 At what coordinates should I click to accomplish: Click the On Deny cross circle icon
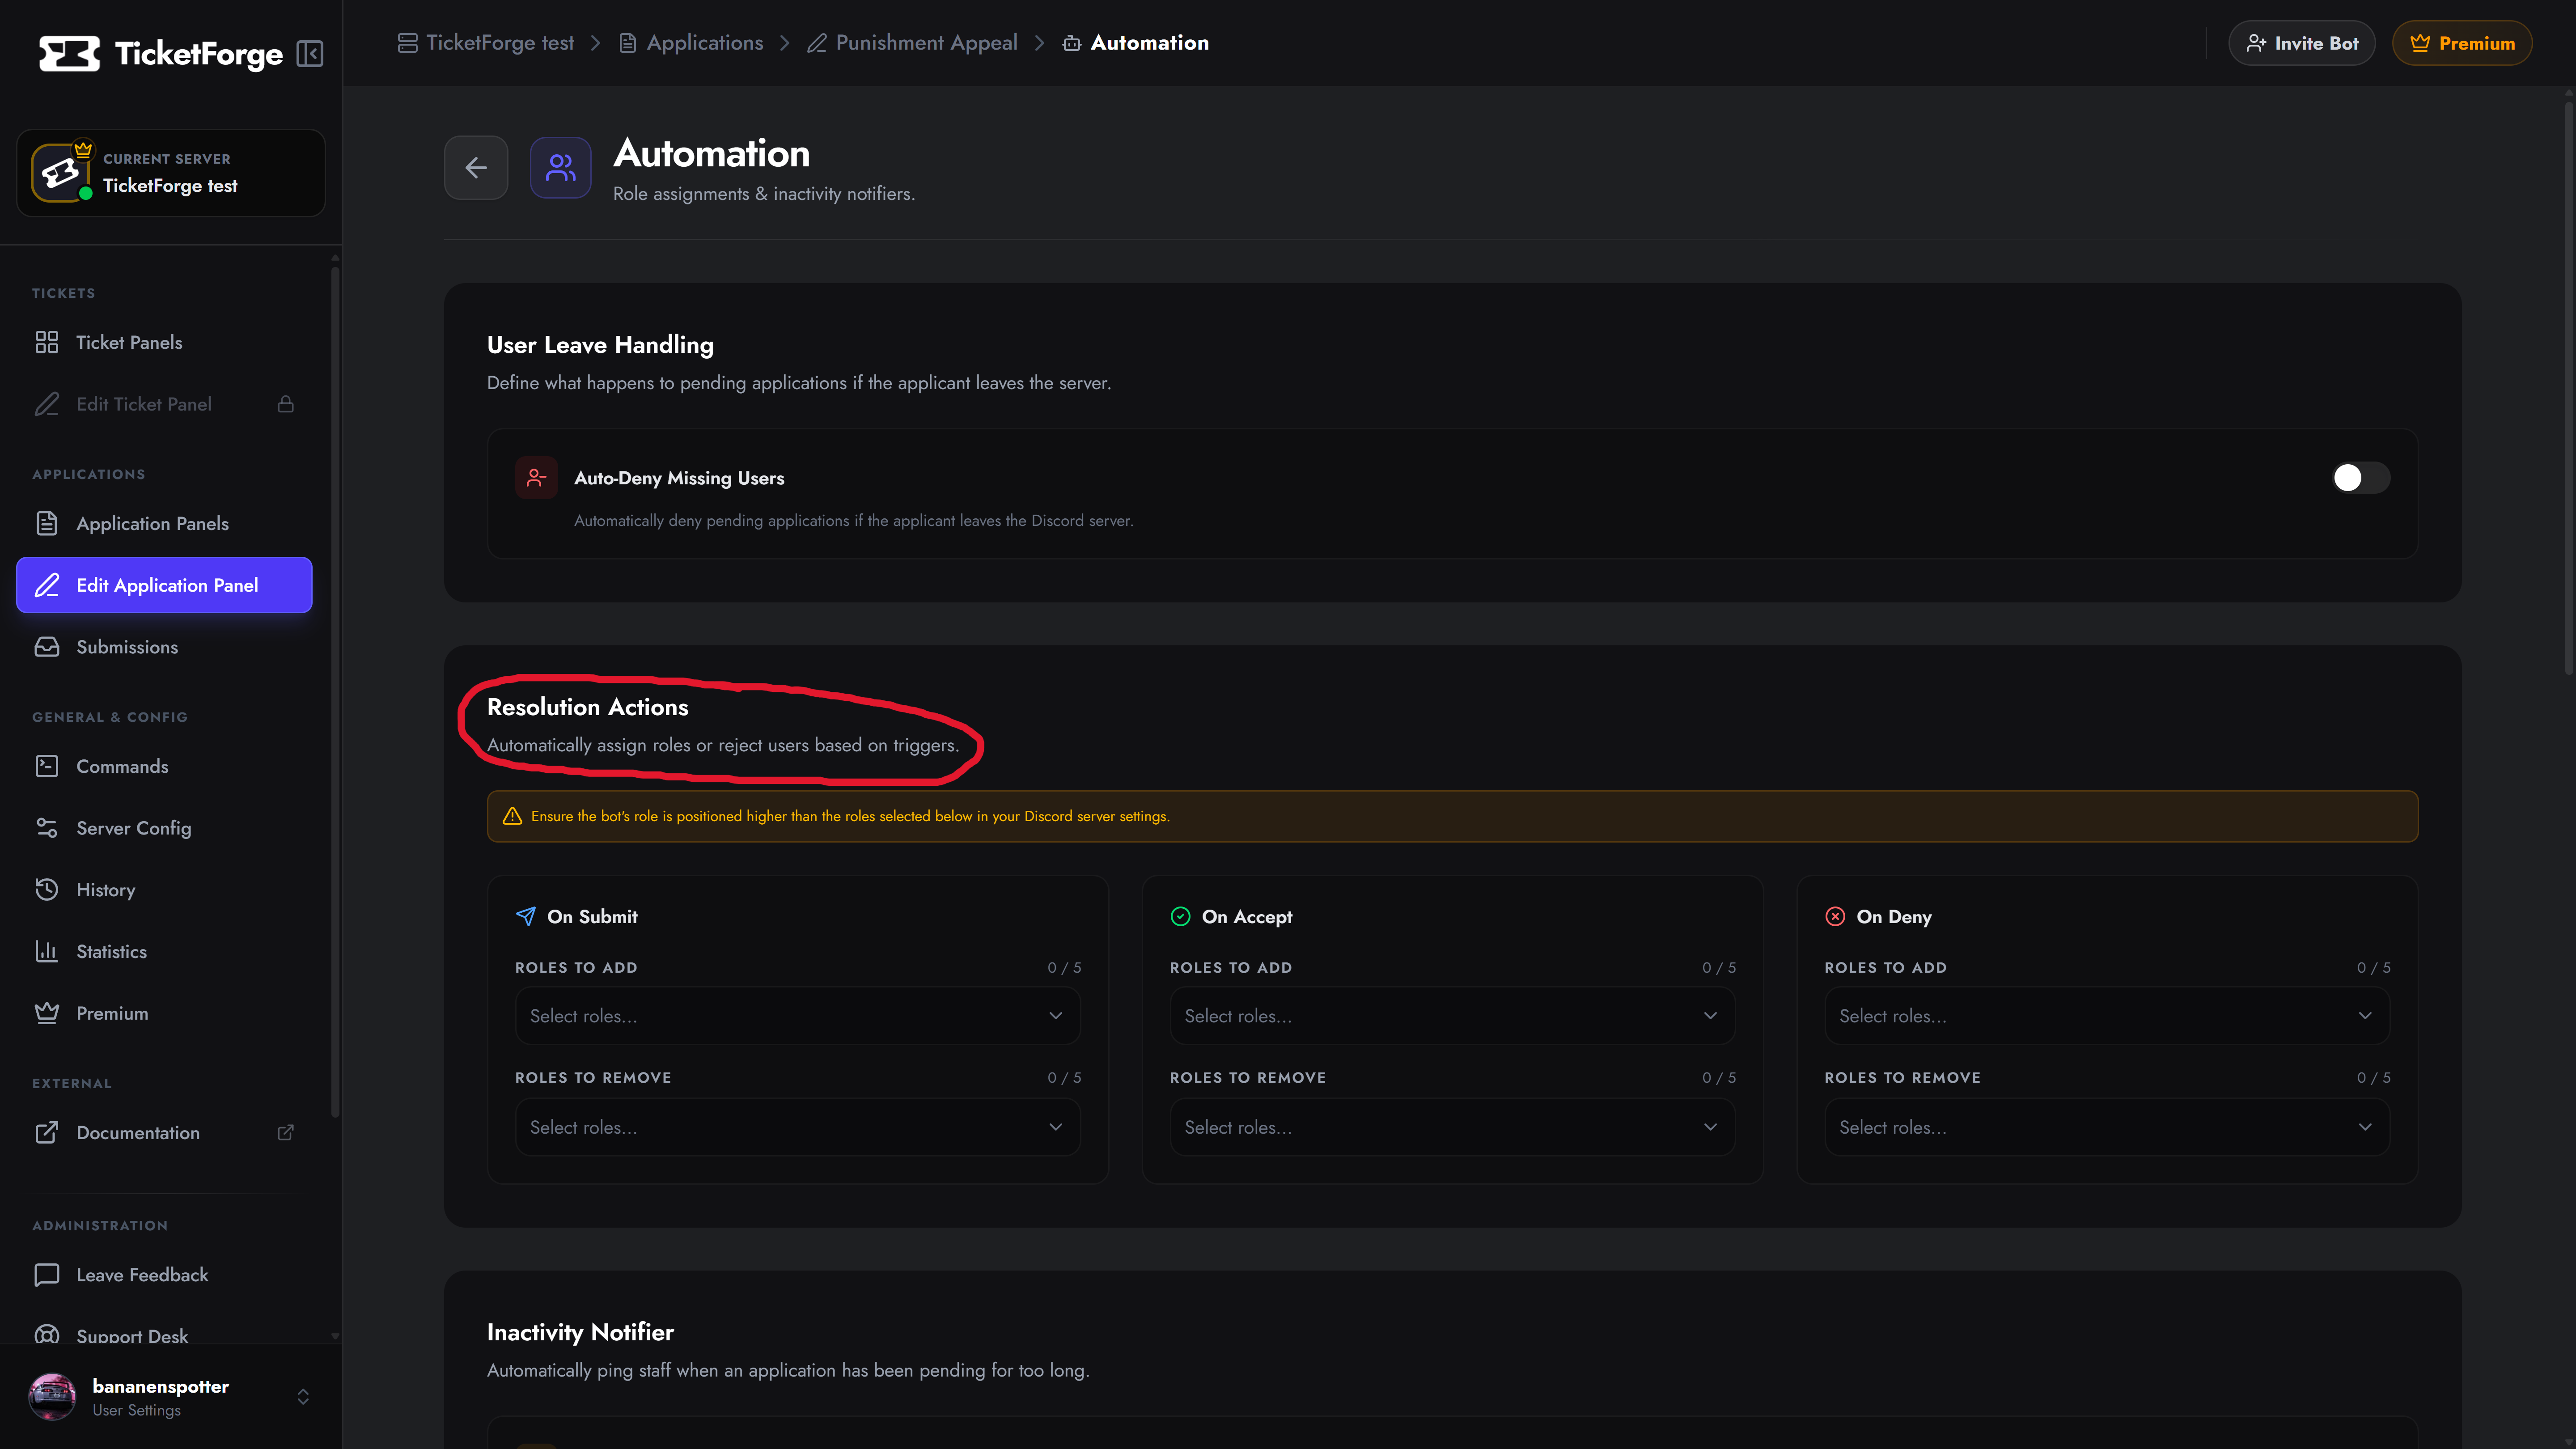coord(1835,916)
